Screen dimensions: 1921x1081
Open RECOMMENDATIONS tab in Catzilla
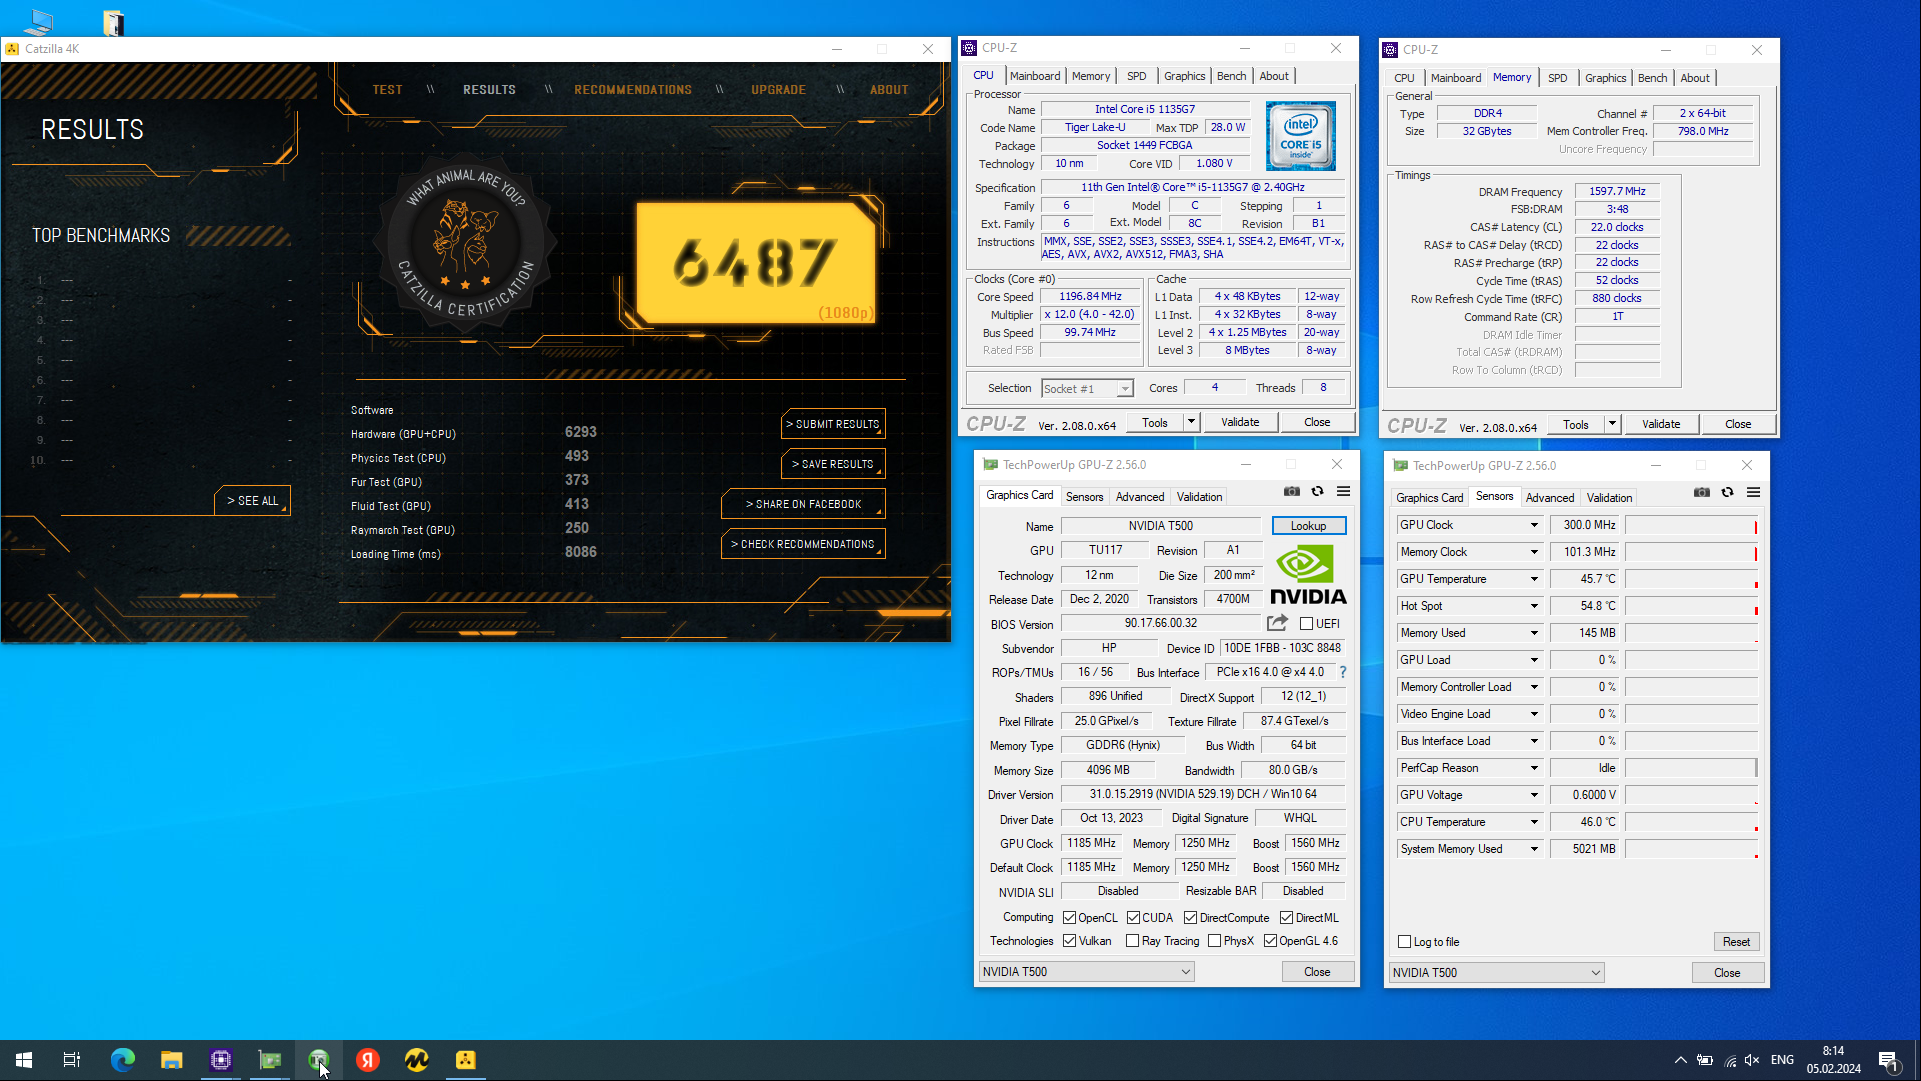[633, 90]
